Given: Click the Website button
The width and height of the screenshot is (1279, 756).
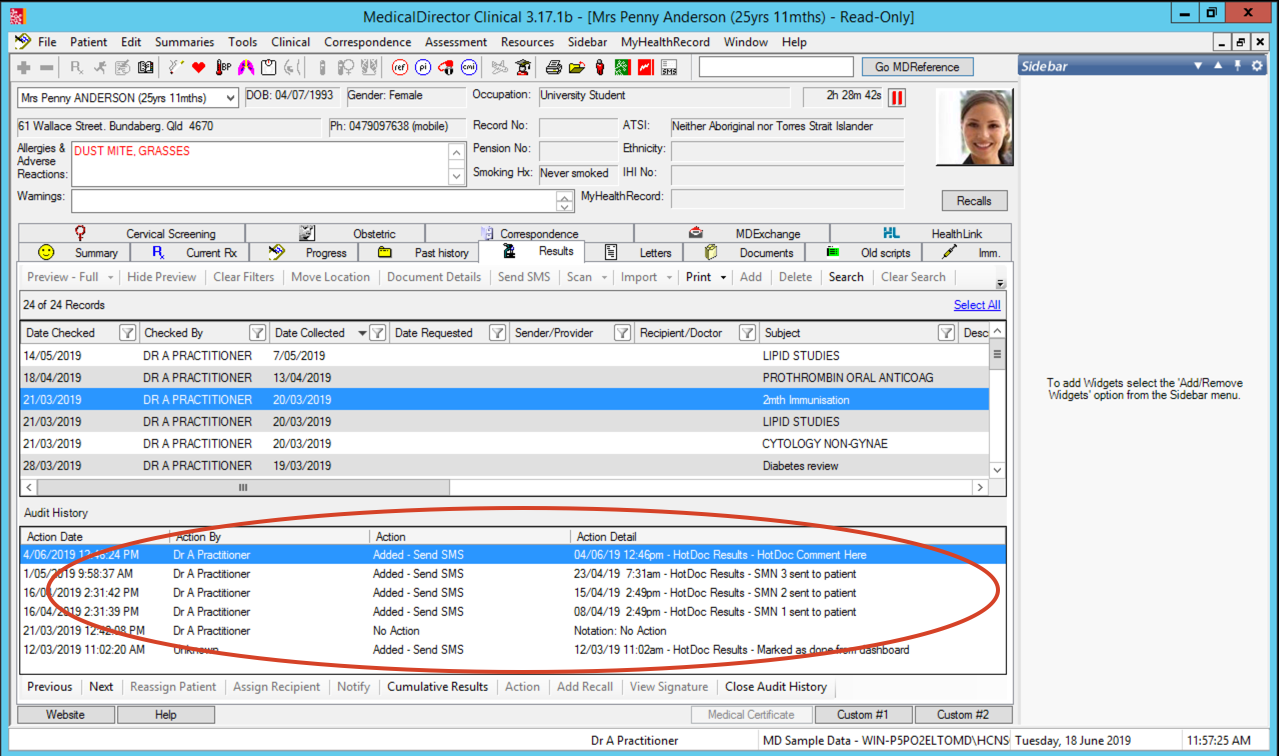Looking at the screenshot, I should [x=65, y=715].
